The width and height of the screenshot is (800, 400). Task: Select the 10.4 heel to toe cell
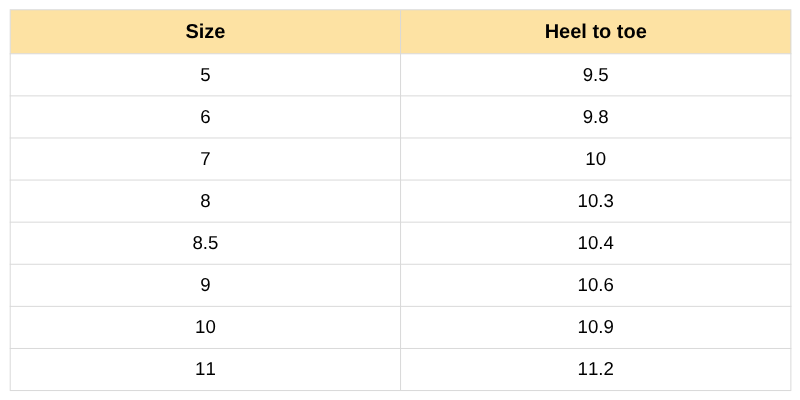595,243
